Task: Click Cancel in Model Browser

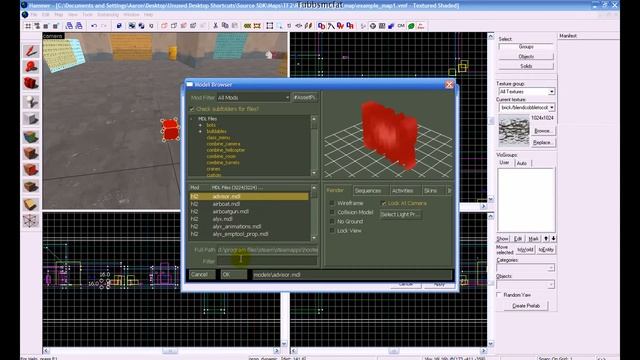Action: pos(202,275)
